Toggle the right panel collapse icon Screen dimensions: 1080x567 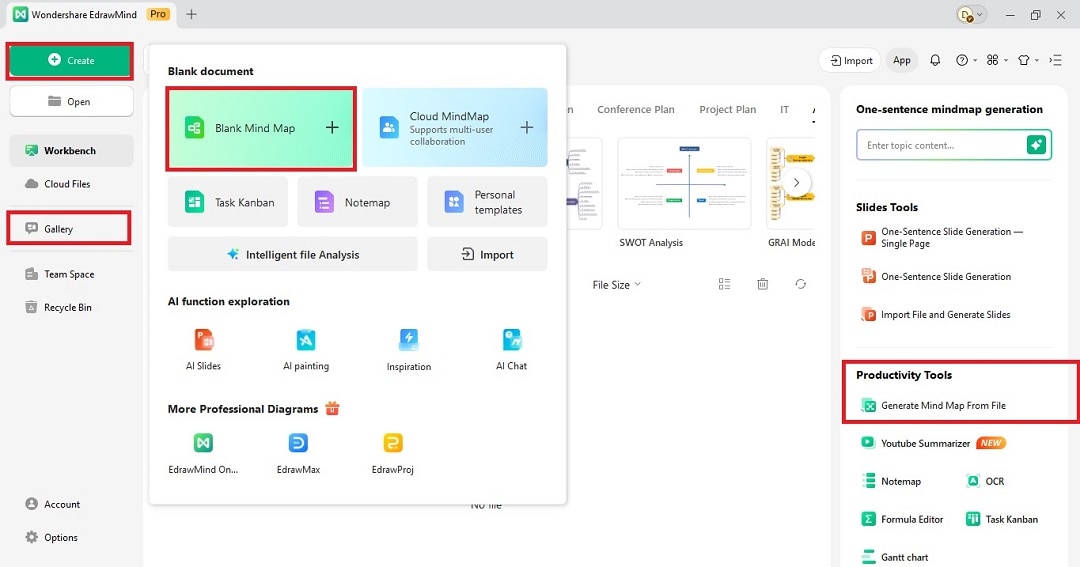coord(1055,61)
